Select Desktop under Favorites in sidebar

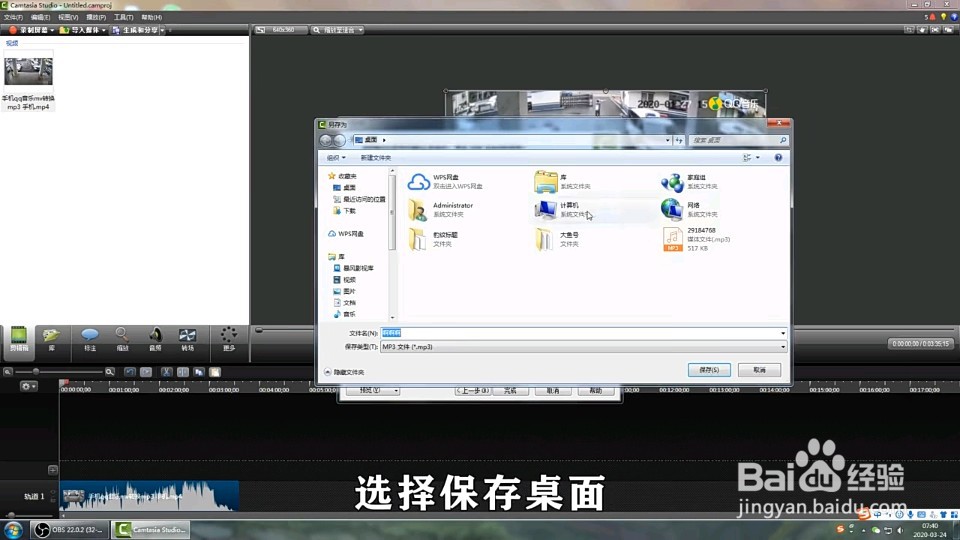(345, 188)
